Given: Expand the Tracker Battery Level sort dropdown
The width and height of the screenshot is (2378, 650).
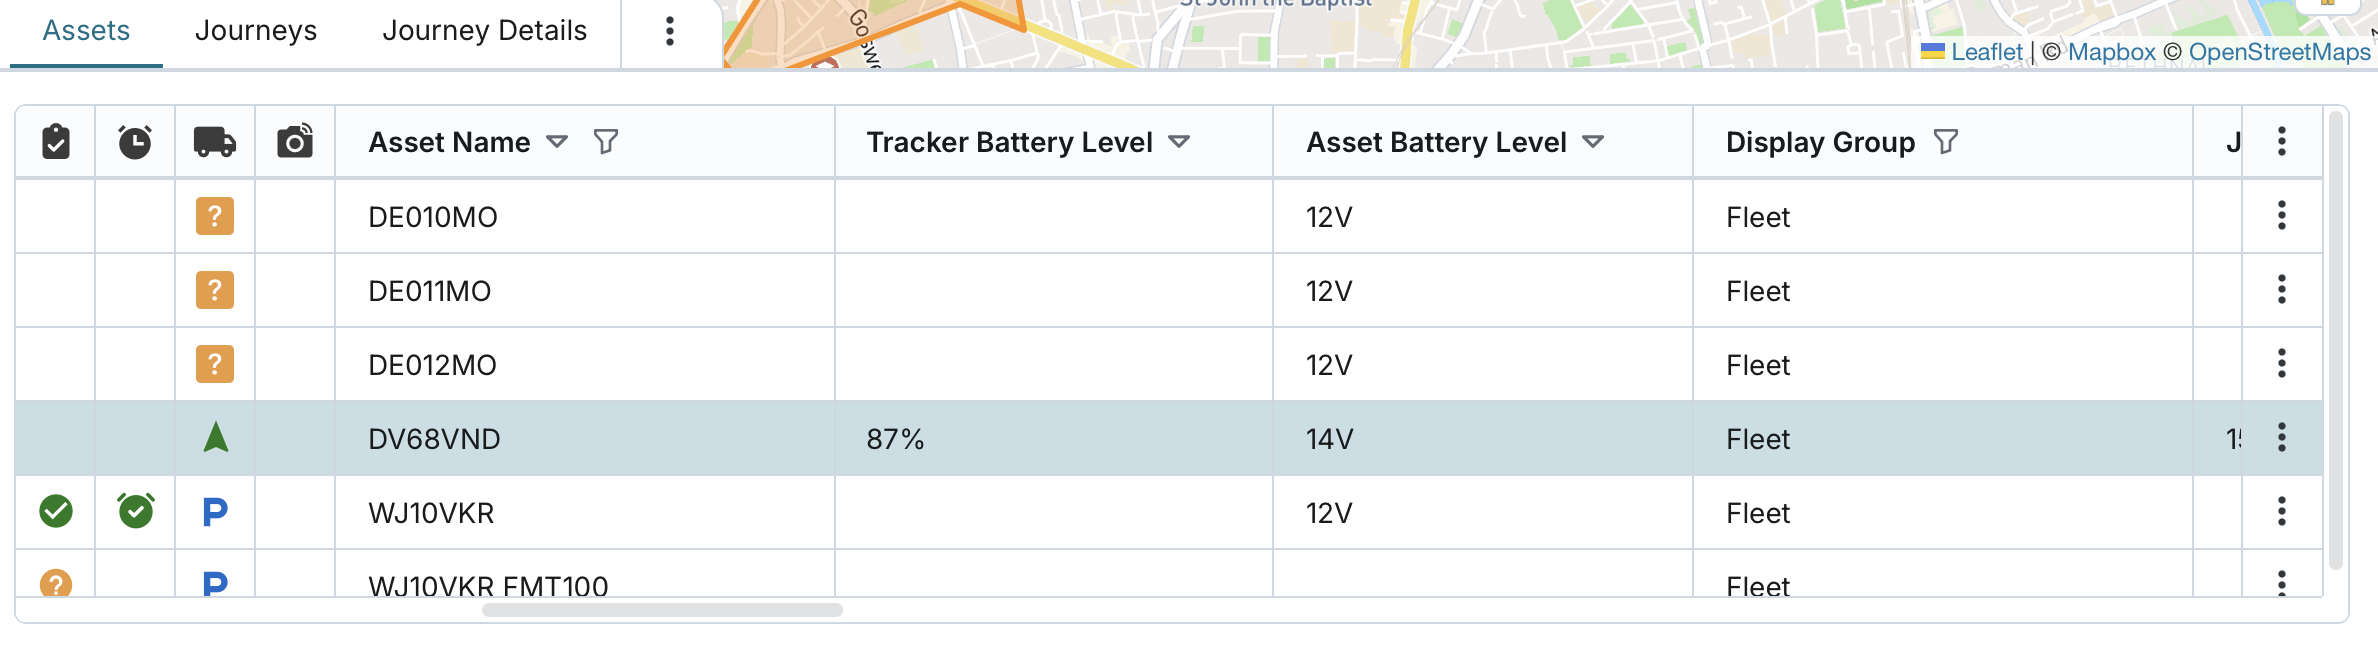Looking at the screenshot, I should pyautogui.click(x=1179, y=142).
